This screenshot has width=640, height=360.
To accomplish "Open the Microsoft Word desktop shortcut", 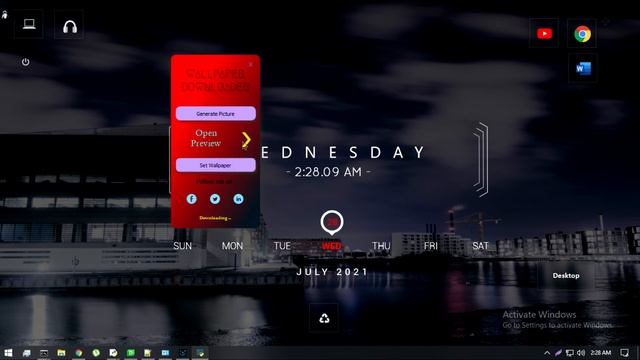I will (x=583, y=68).
